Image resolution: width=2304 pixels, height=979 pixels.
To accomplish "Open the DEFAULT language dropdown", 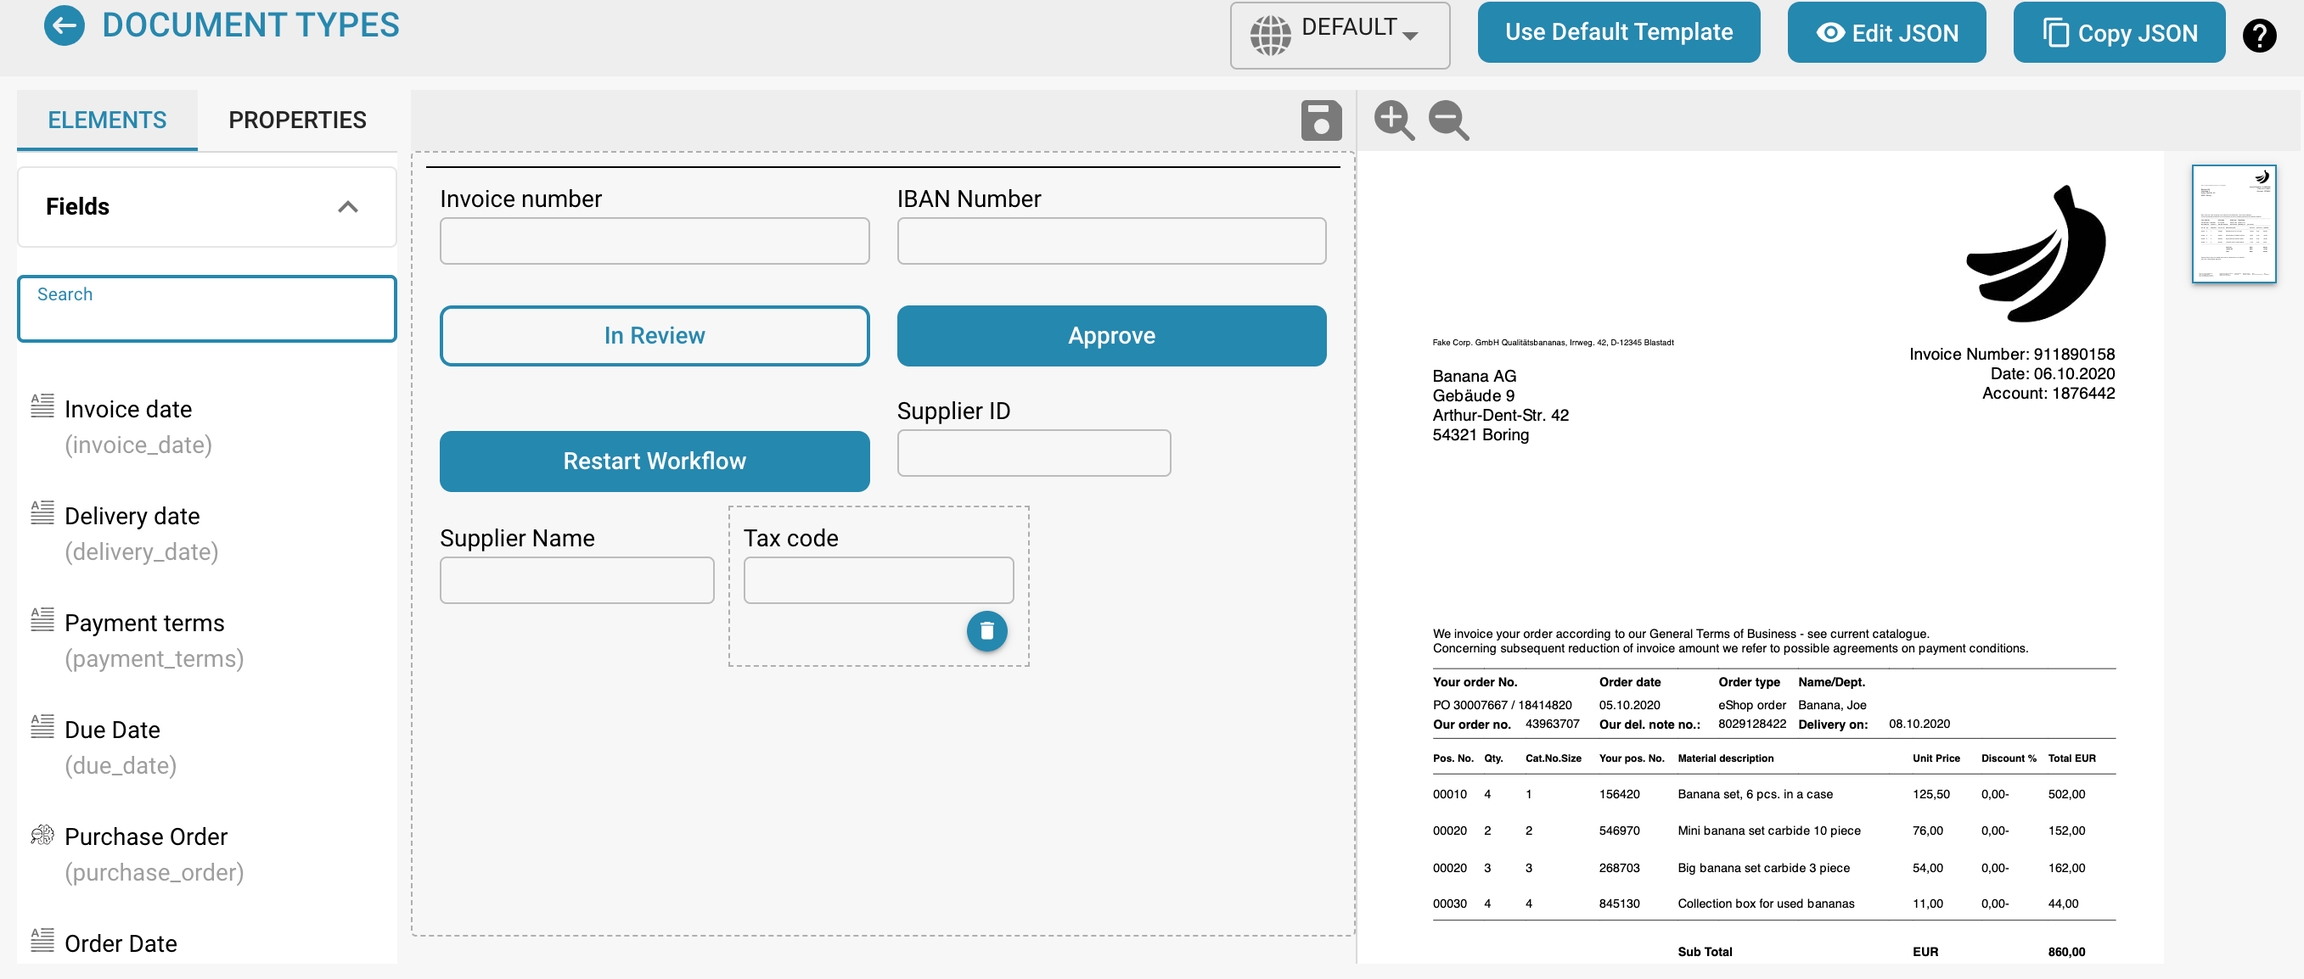I will (x=1339, y=35).
